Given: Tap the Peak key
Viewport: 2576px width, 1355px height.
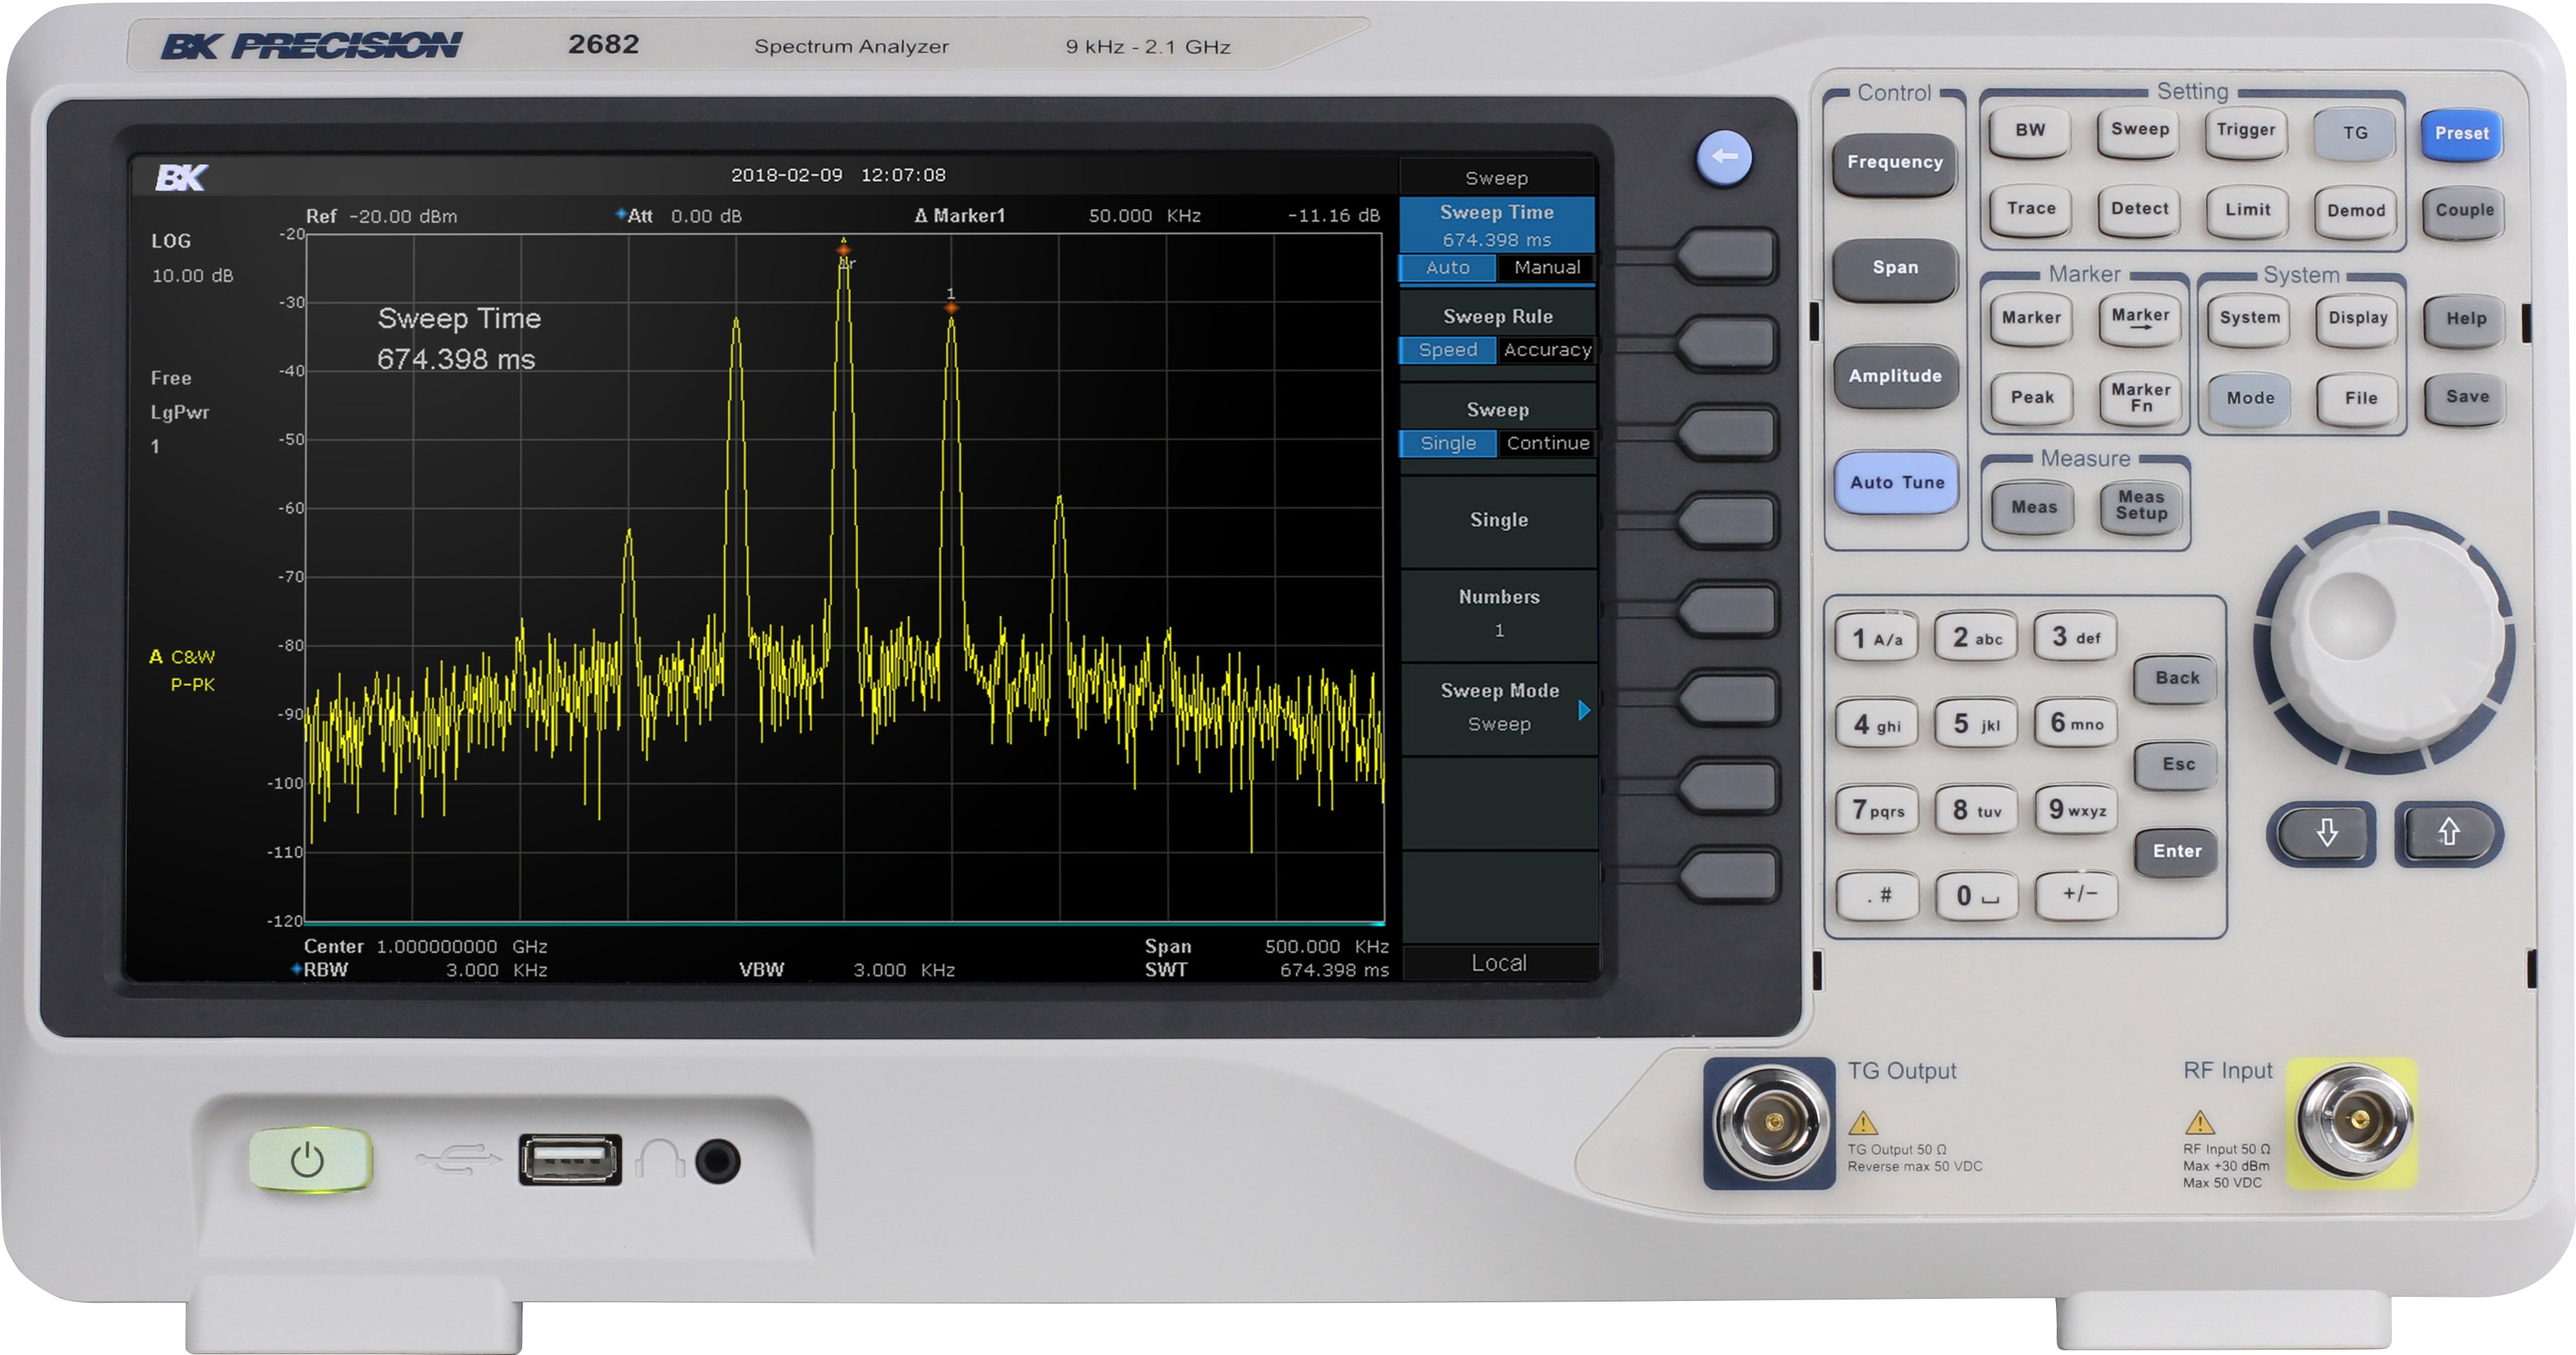Looking at the screenshot, I should tap(2032, 398).
